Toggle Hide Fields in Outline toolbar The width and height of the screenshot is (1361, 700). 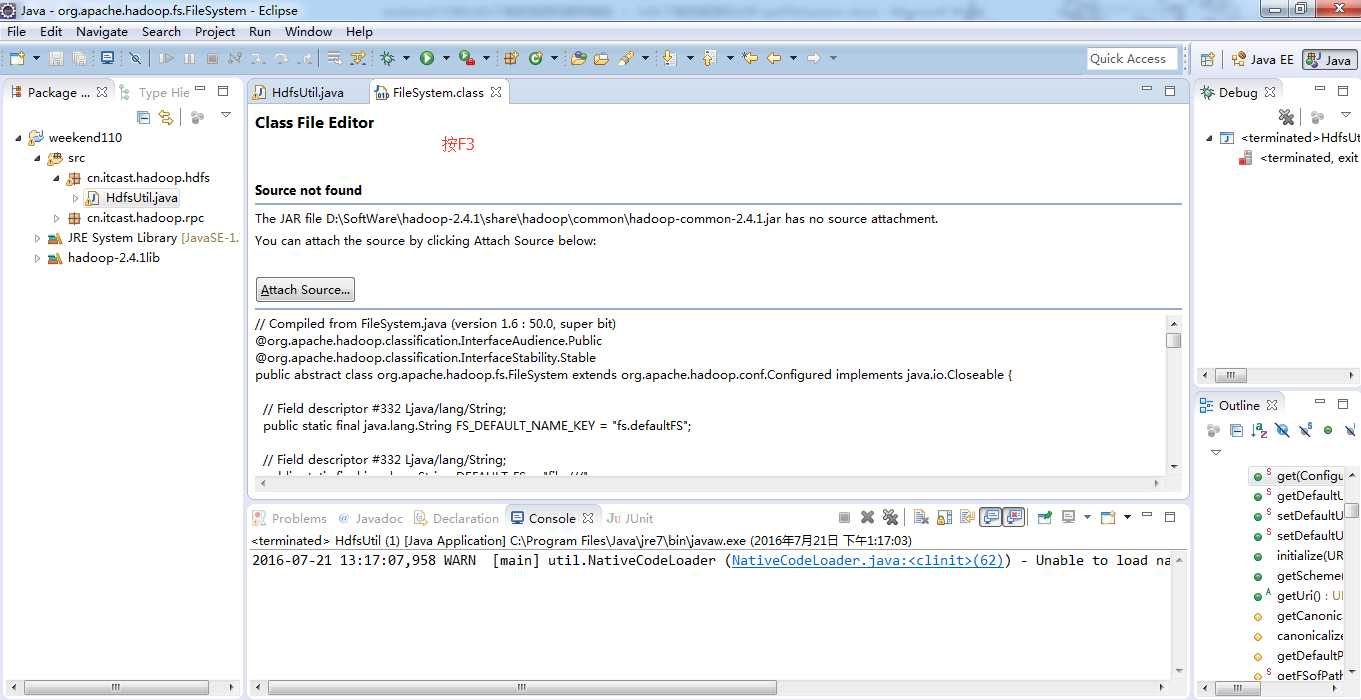[1282, 430]
